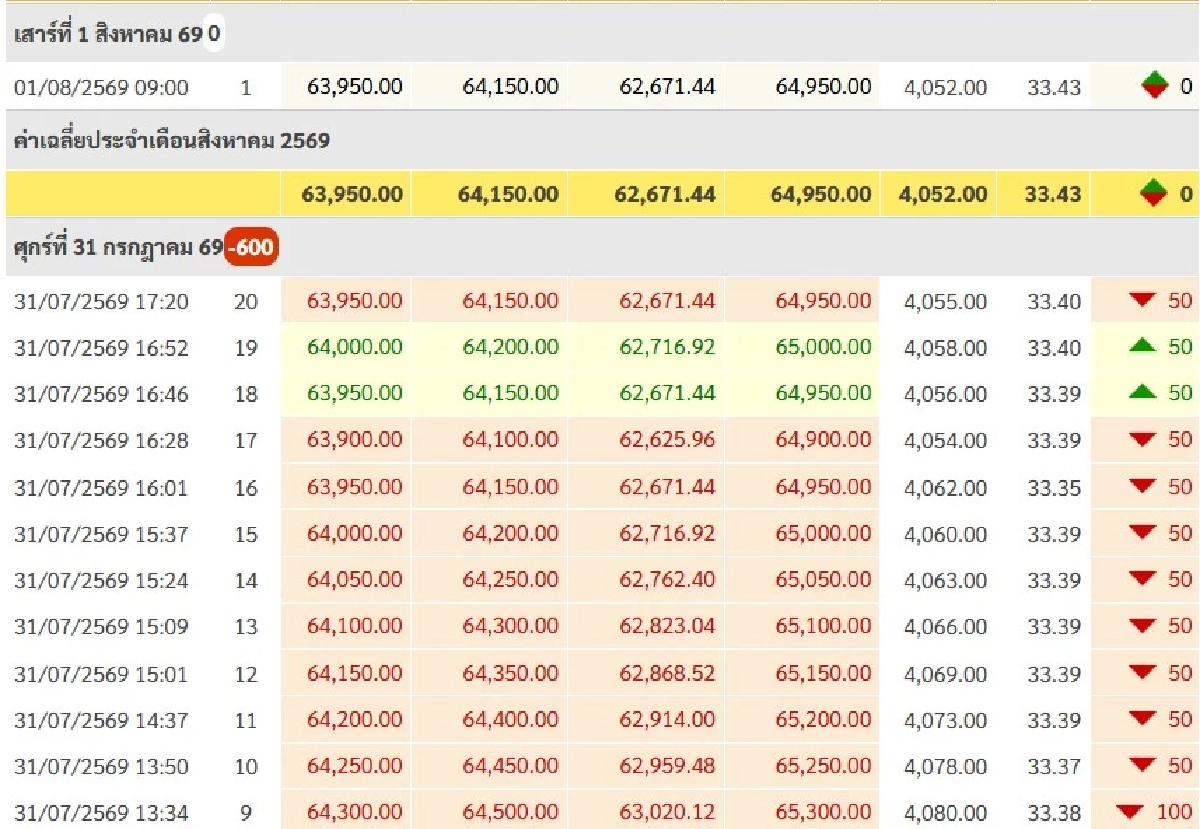Click the diamond icon in the yellow monthly average row
The height and width of the screenshot is (829, 1200).
[x=1153, y=194]
